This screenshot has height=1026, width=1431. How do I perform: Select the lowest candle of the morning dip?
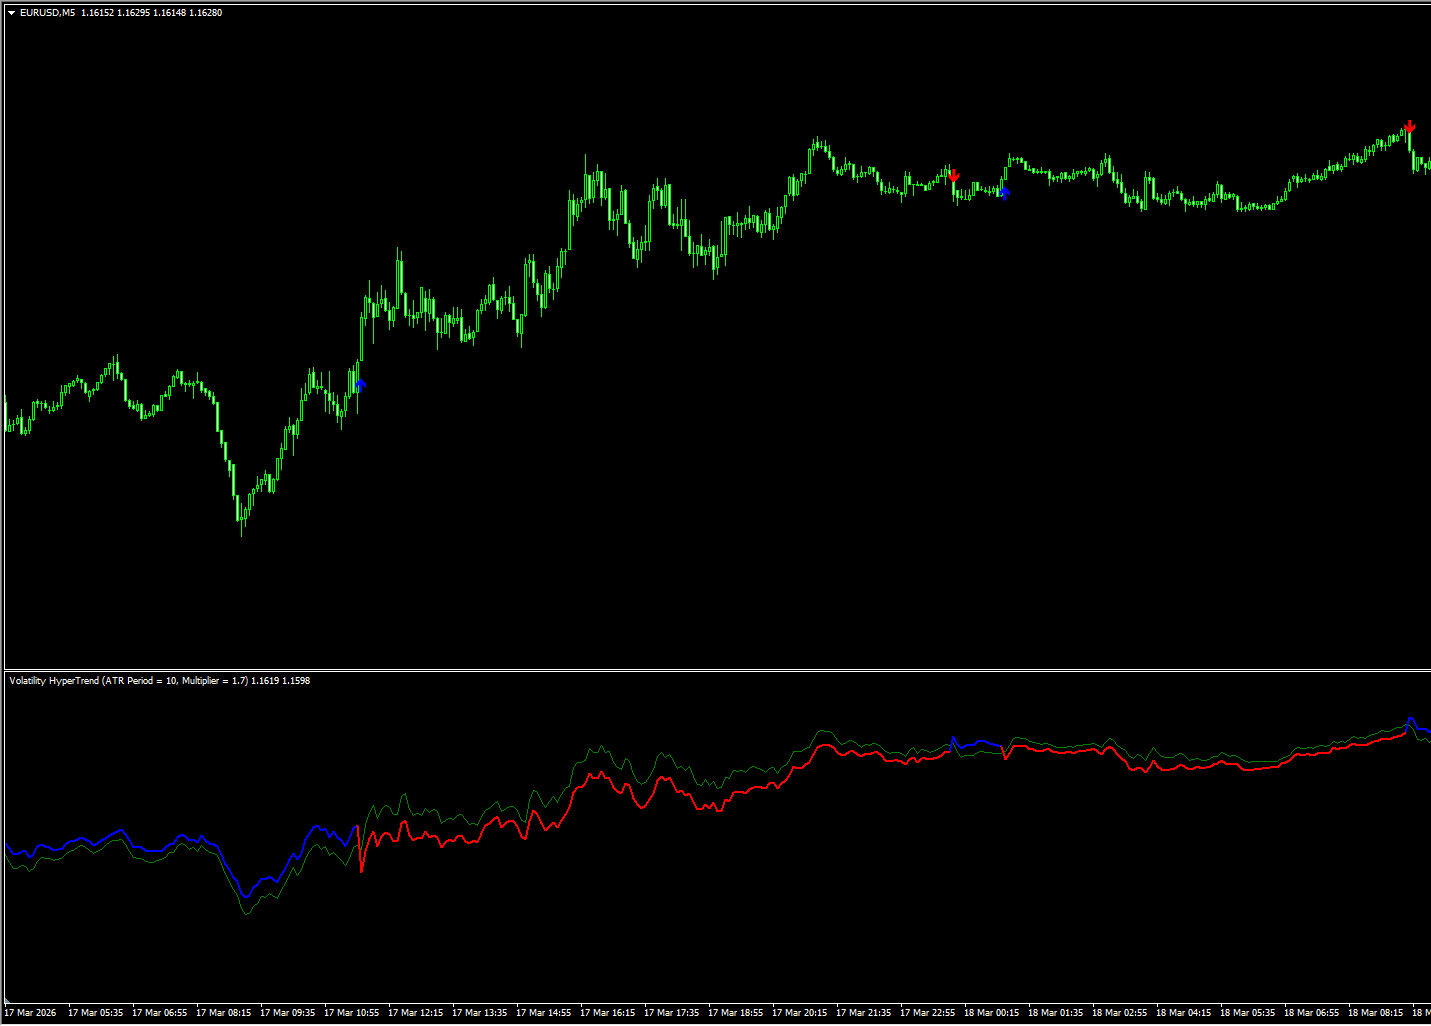tap(240, 520)
